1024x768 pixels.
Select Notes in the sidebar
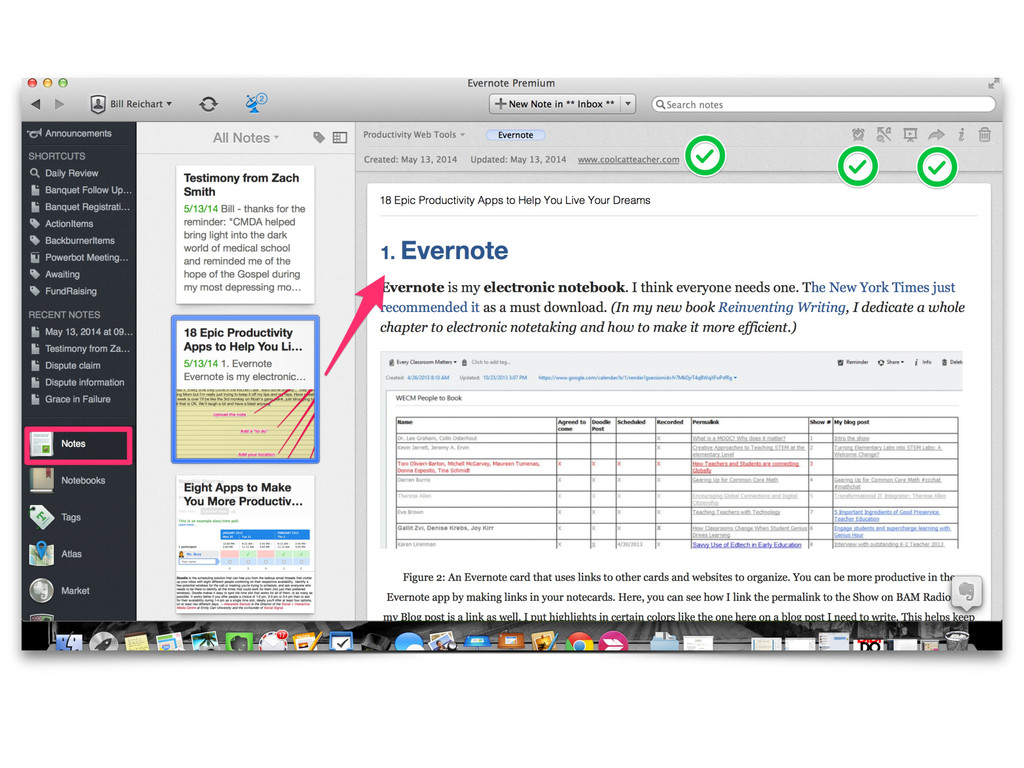78,445
